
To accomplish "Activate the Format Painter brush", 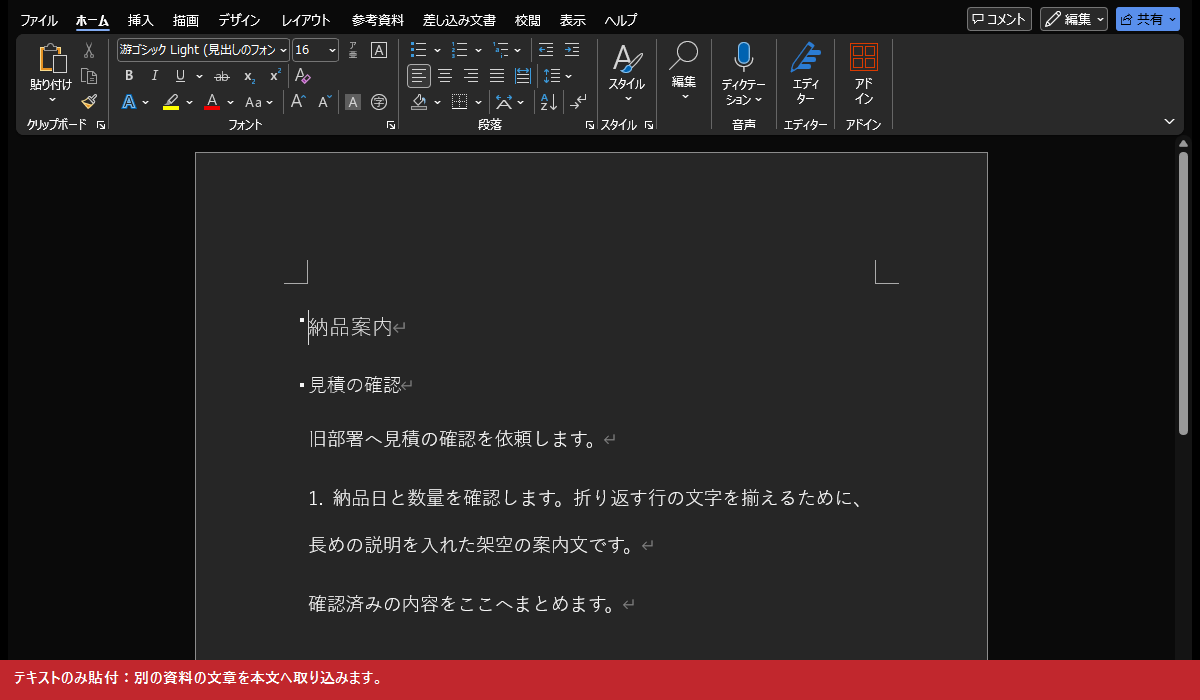I will pyautogui.click(x=89, y=101).
